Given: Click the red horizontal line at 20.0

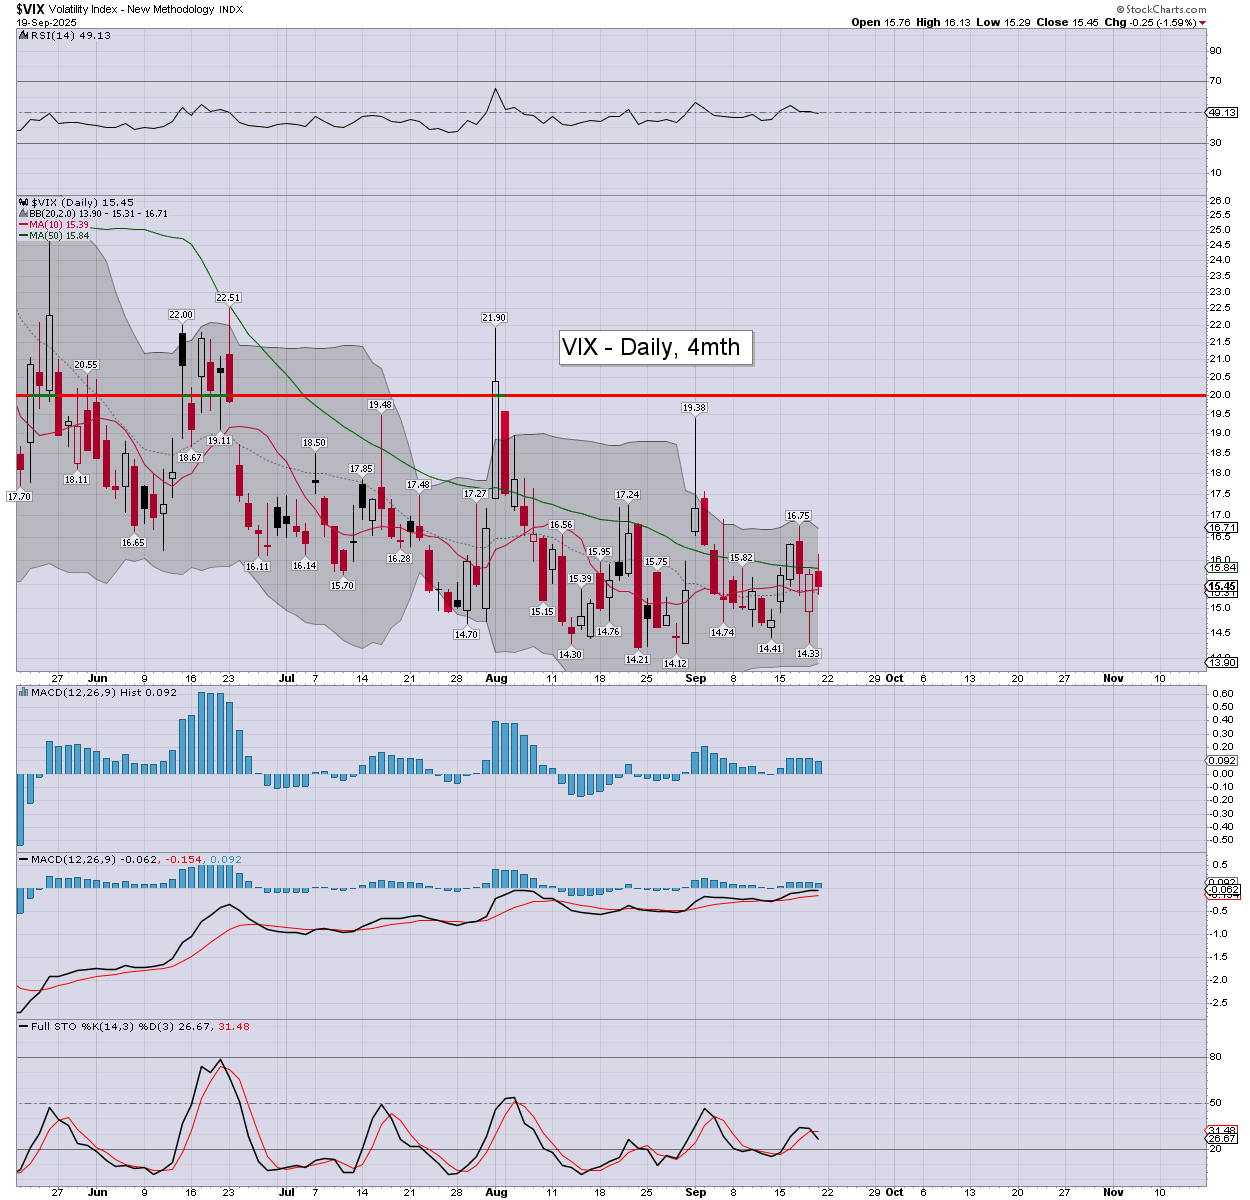Looking at the screenshot, I should pos(900,395).
